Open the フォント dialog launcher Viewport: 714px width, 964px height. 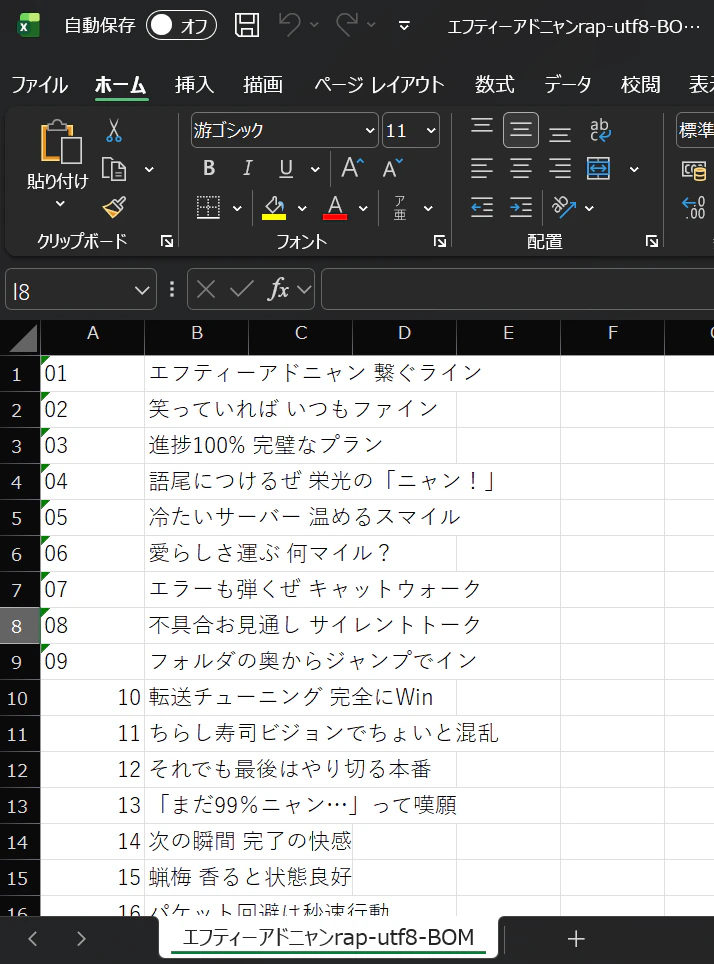point(439,241)
